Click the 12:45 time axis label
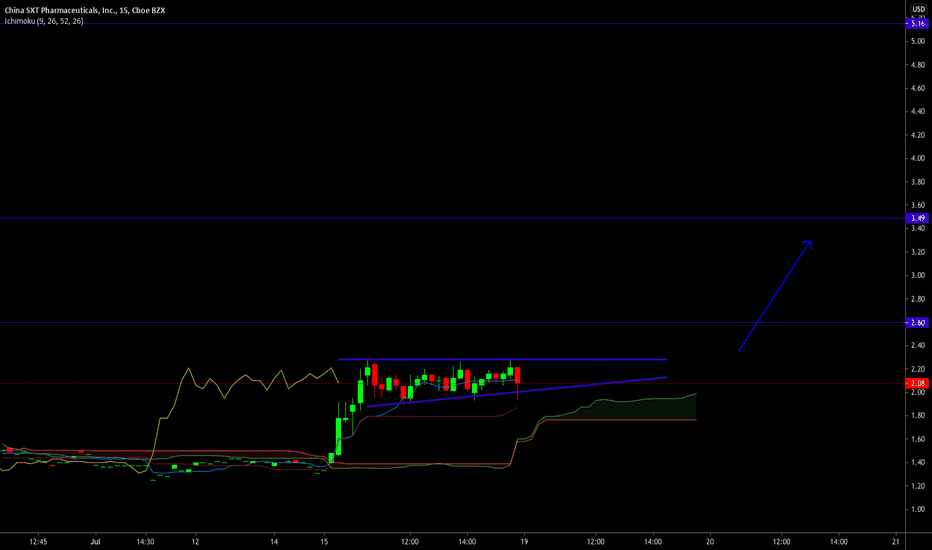This screenshot has height=550, width=932. pyautogui.click(x=38, y=542)
